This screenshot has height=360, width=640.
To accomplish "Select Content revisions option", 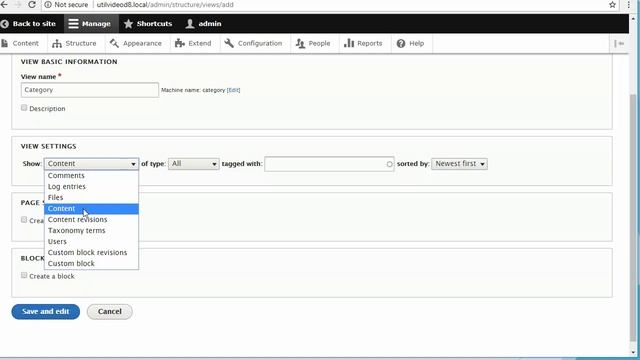I will [x=91, y=220].
